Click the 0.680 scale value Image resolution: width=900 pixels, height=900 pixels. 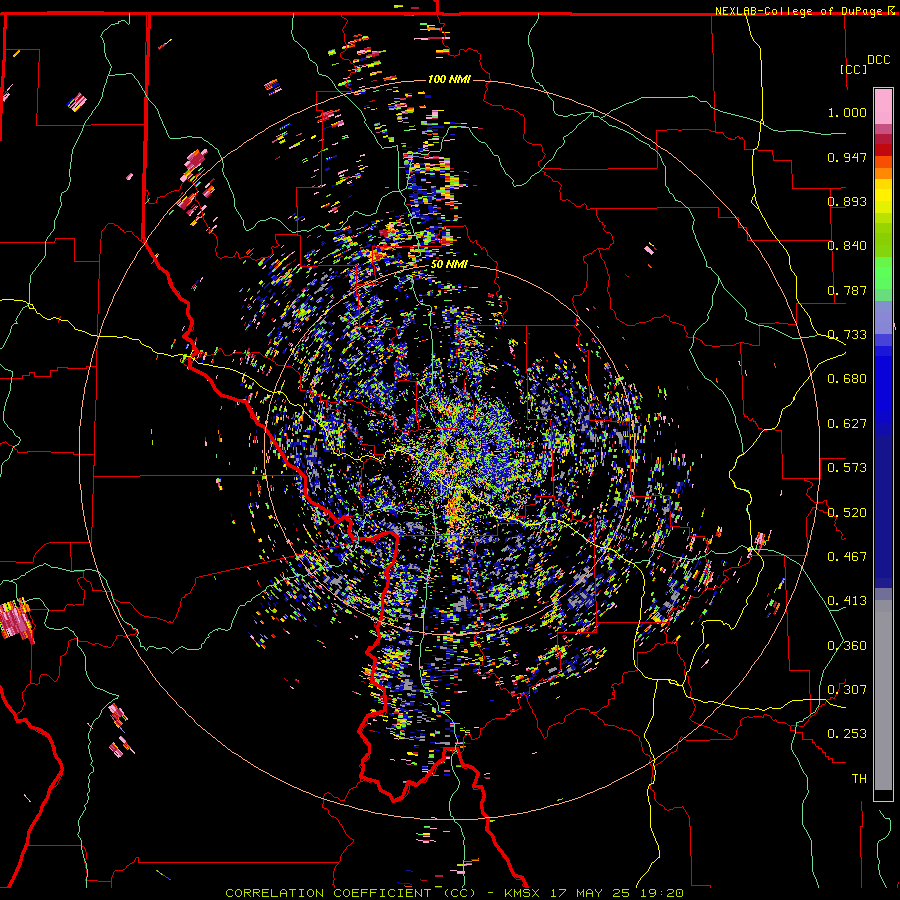[847, 379]
